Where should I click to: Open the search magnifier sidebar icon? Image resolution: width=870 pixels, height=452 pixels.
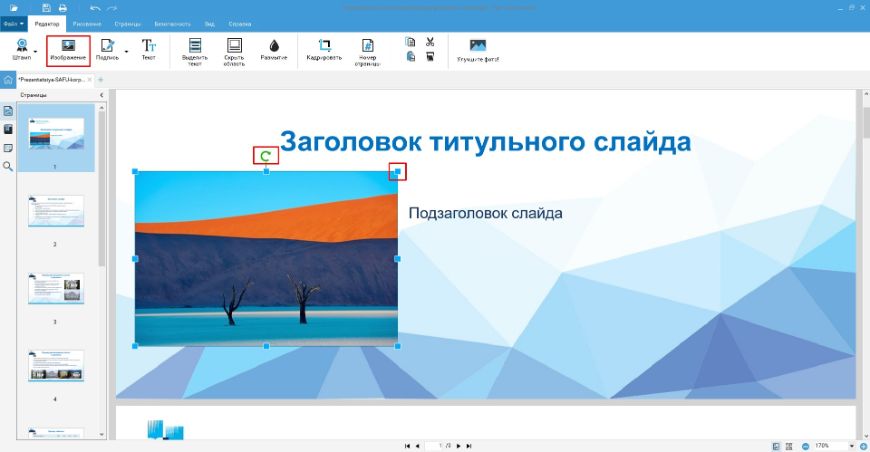[8, 166]
